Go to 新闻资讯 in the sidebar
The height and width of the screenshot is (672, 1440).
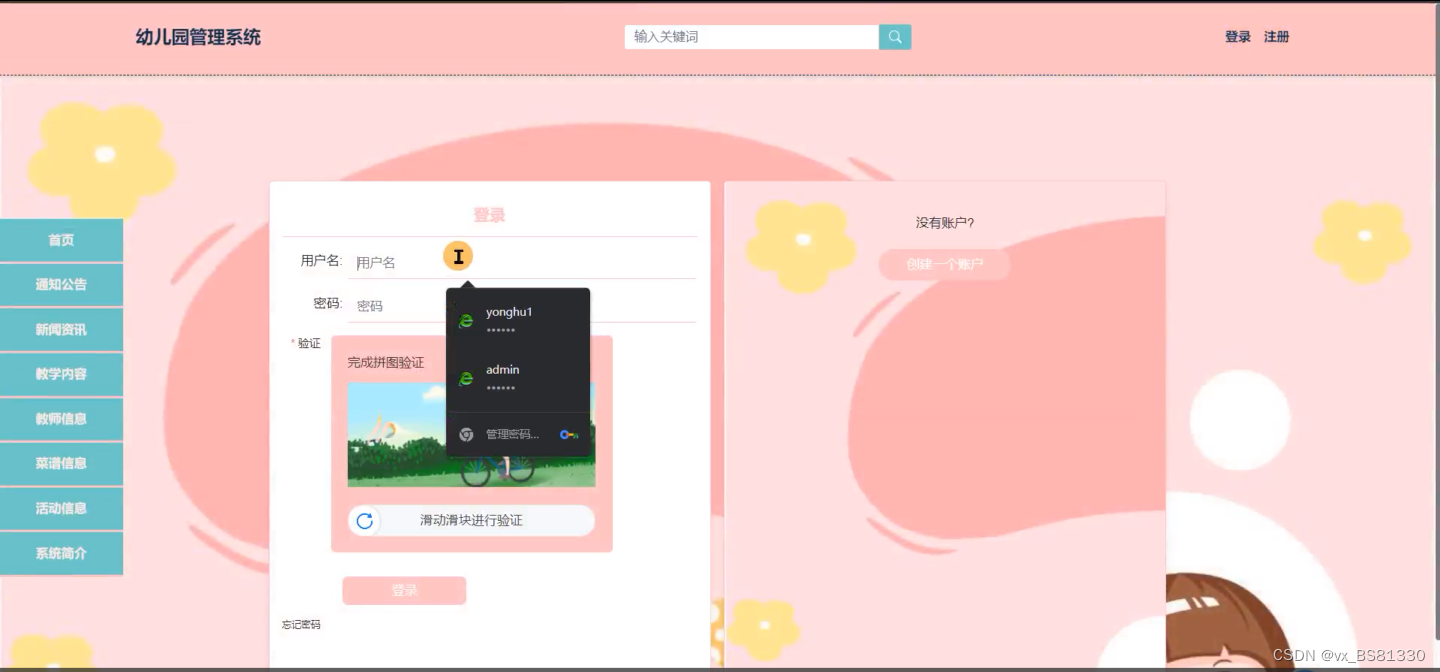click(61, 330)
